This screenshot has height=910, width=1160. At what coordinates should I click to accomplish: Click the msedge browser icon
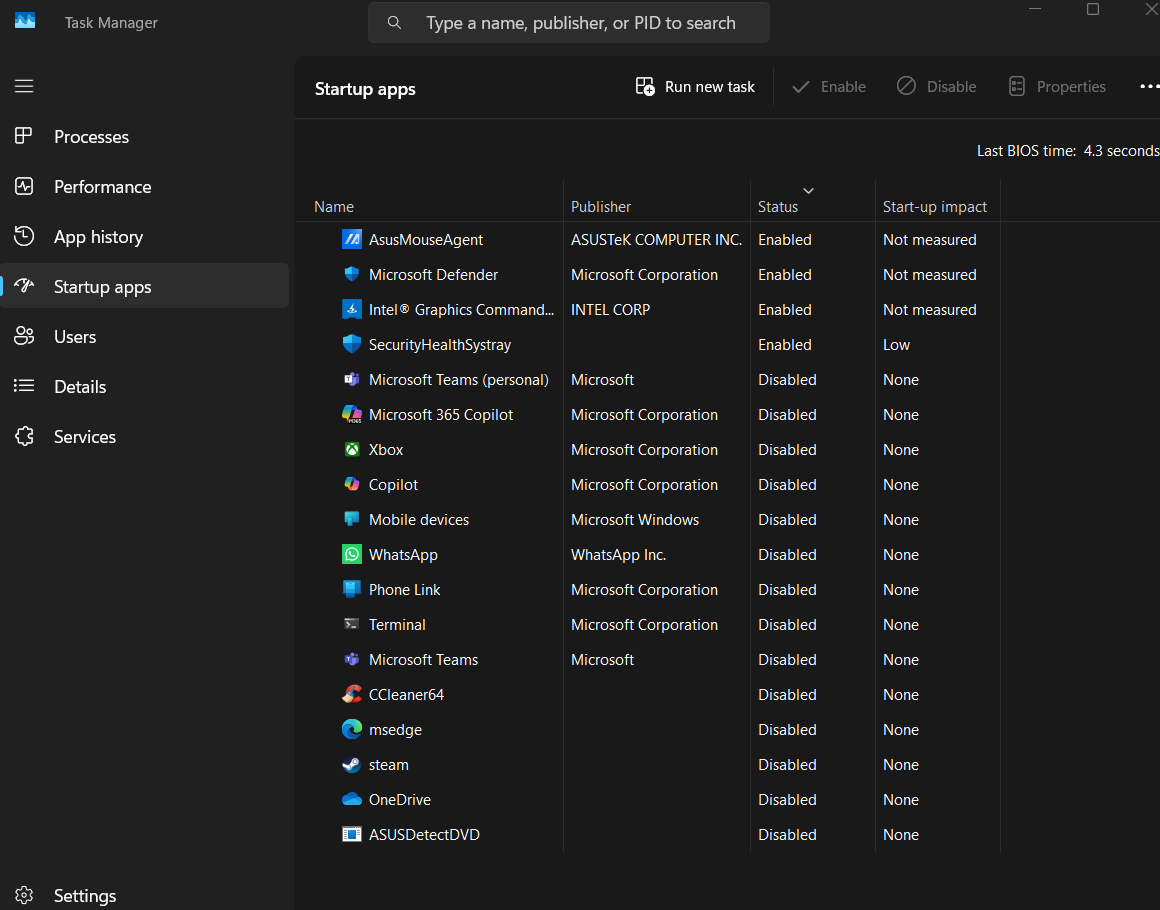coord(351,730)
